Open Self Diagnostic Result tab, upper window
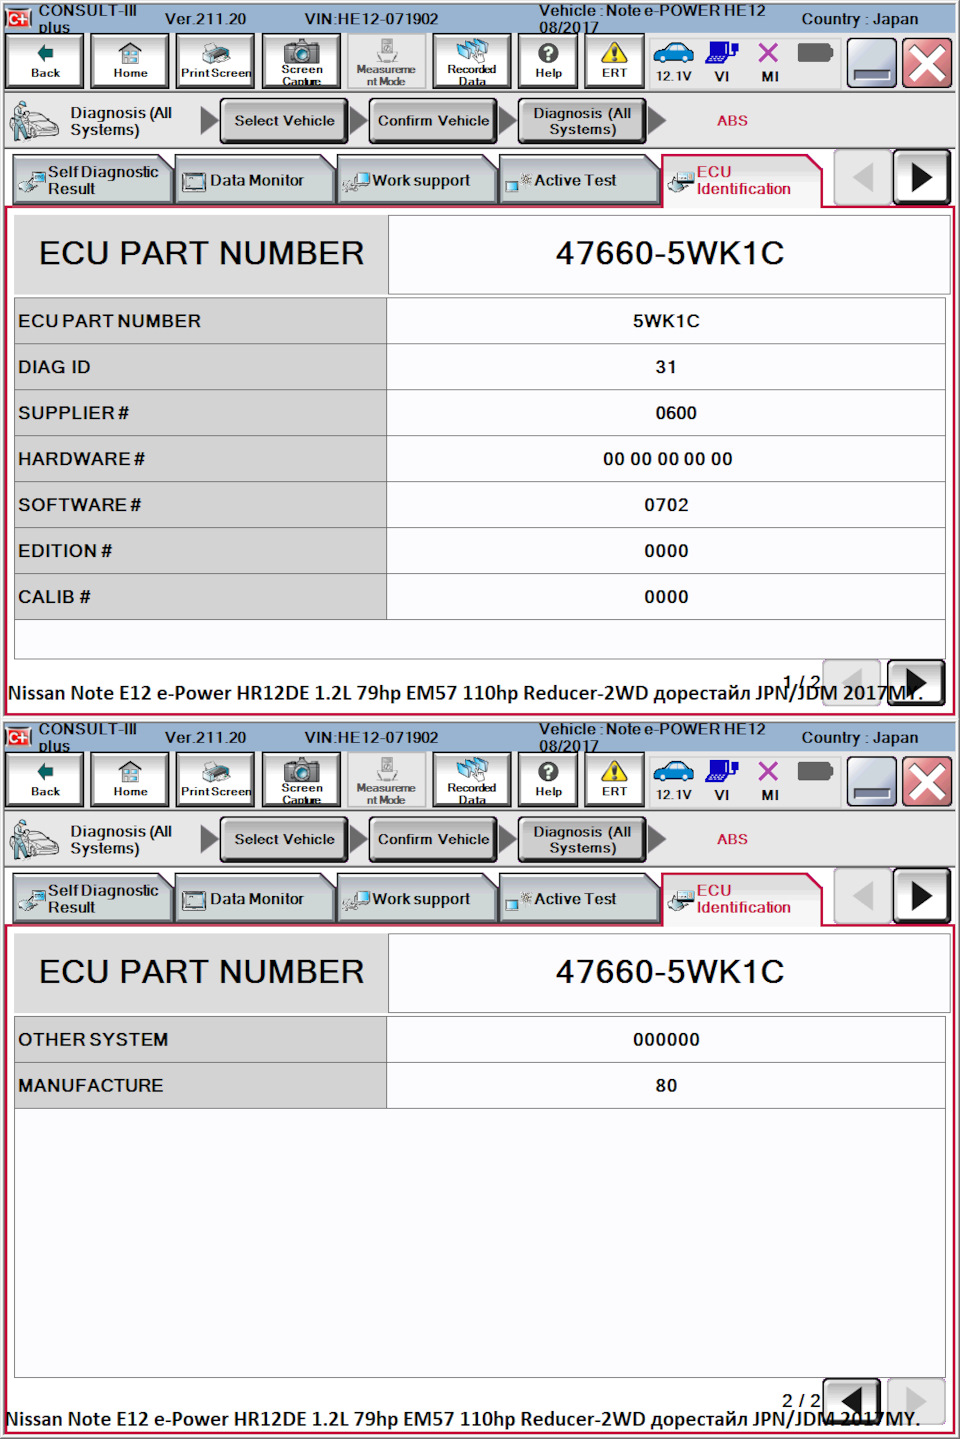Screen dimensions: 960x1439 pyautogui.click(x=92, y=180)
